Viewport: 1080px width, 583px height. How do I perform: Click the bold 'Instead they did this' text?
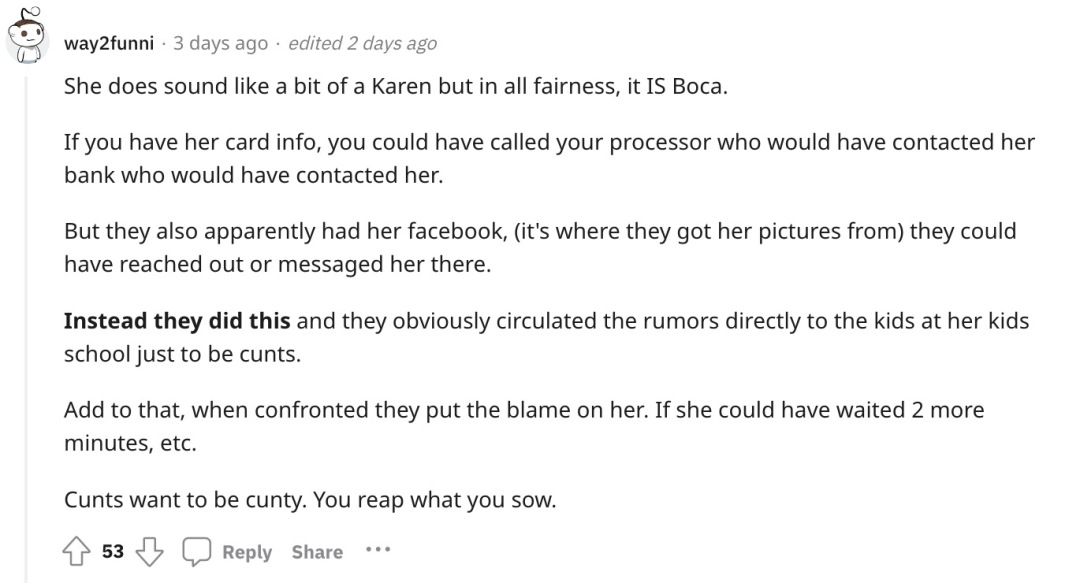[177, 321]
